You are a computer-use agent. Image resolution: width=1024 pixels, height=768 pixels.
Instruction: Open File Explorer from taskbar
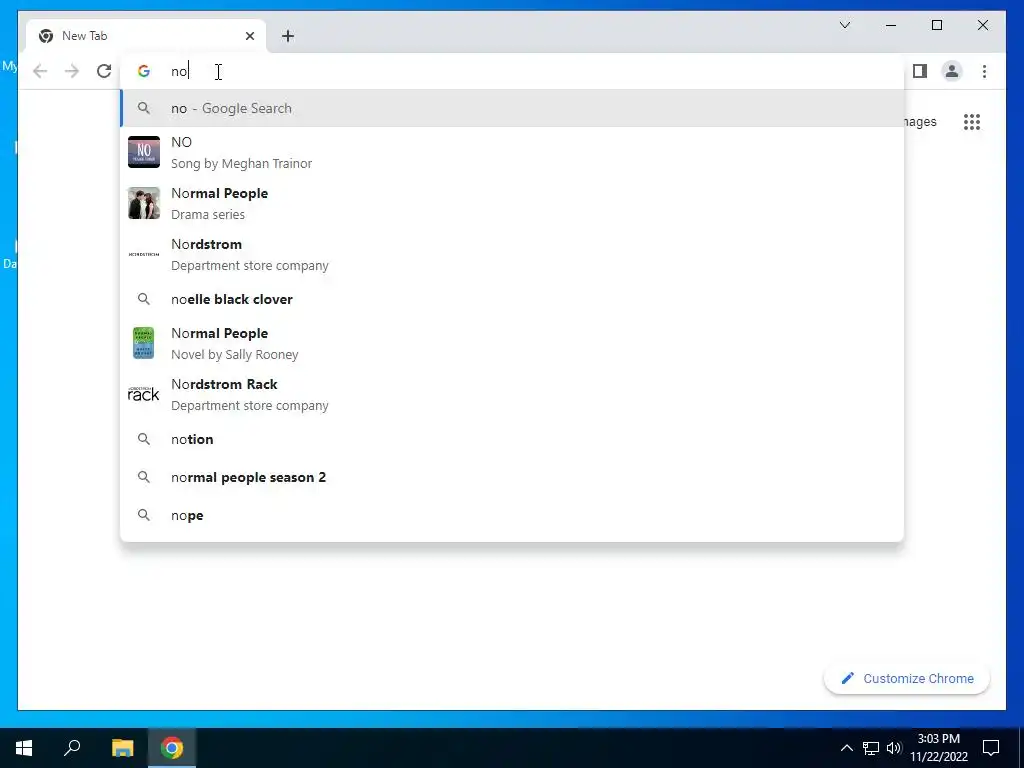tap(122, 748)
